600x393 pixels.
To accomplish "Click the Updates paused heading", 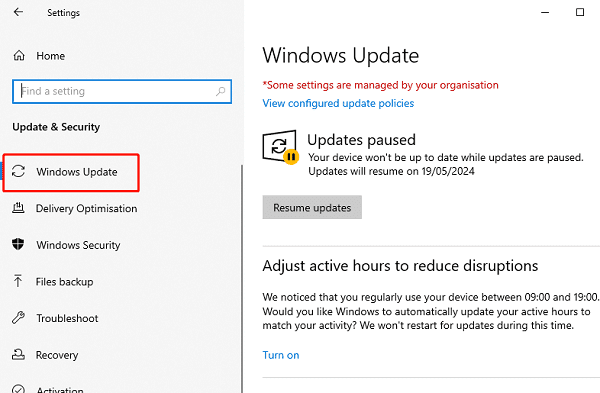I will point(361,140).
